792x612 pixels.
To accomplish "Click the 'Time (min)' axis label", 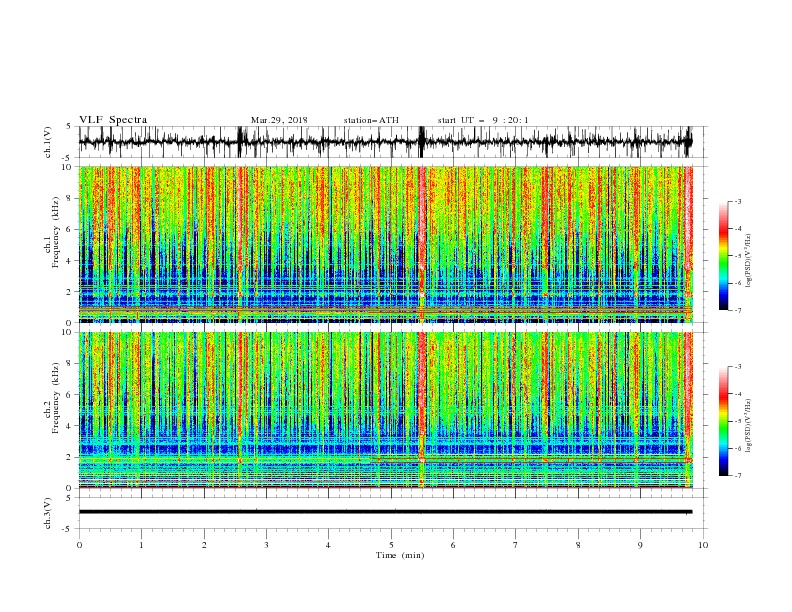I will [400, 555].
